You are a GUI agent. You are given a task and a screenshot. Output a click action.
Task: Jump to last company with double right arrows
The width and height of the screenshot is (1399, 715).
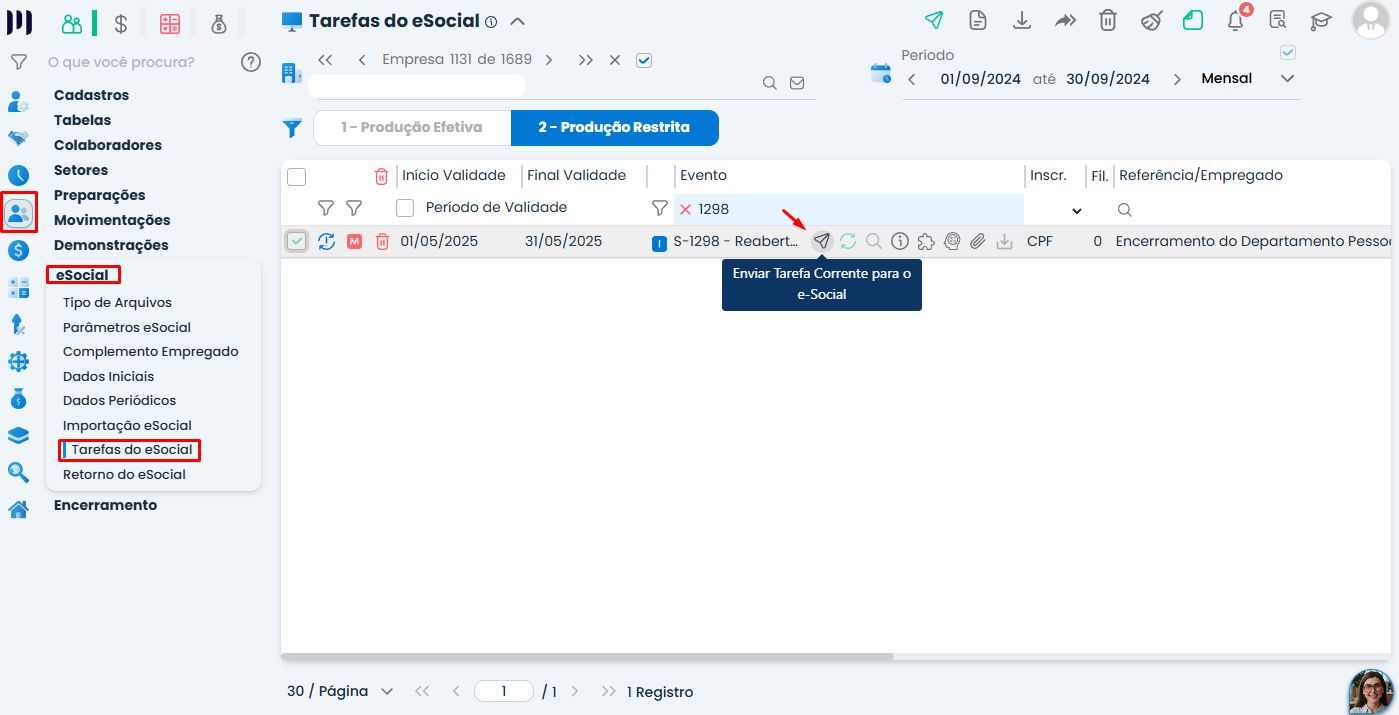tap(585, 60)
